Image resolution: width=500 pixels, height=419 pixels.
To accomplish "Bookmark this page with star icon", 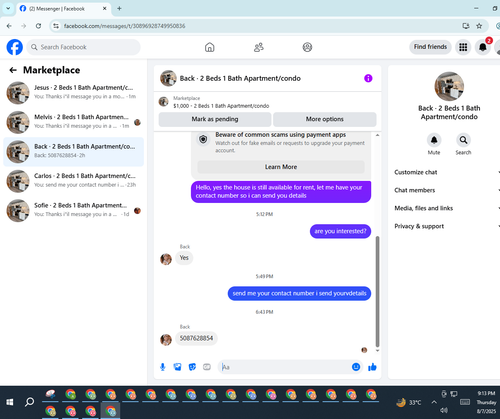I will (479, 26).
